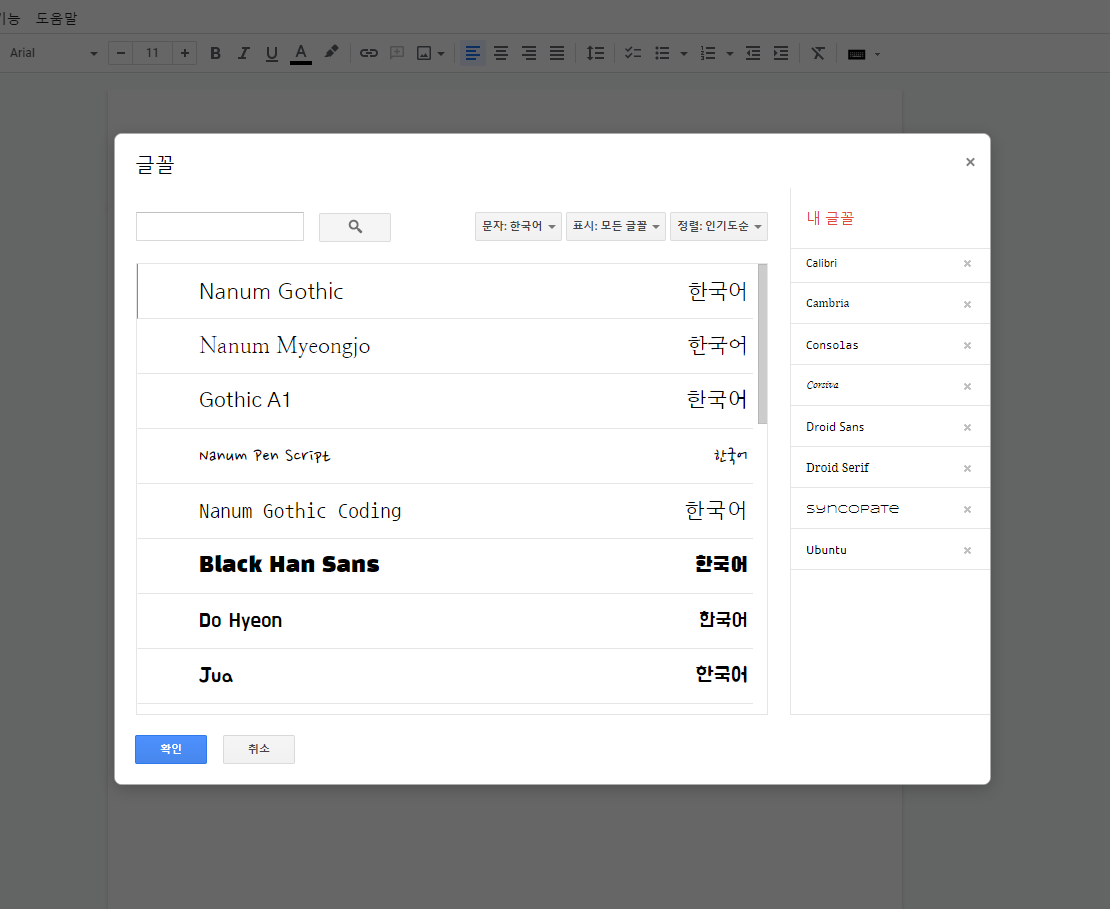
Task: Toggle bold formatting in toolbar
Action: (x=215, y=53)
